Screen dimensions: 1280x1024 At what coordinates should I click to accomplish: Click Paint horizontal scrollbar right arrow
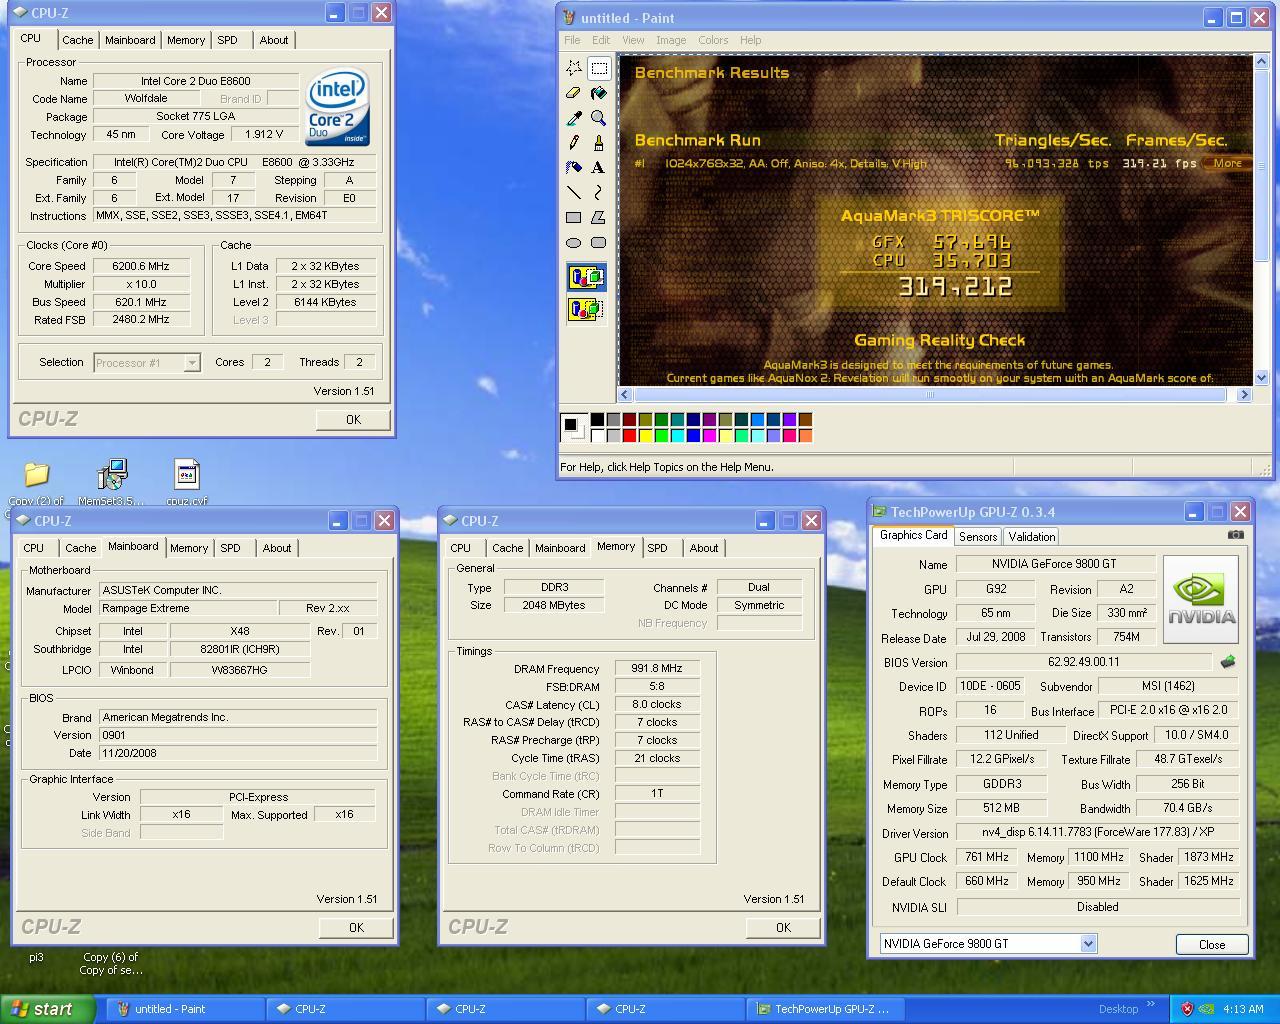[x=1244, y=395]
